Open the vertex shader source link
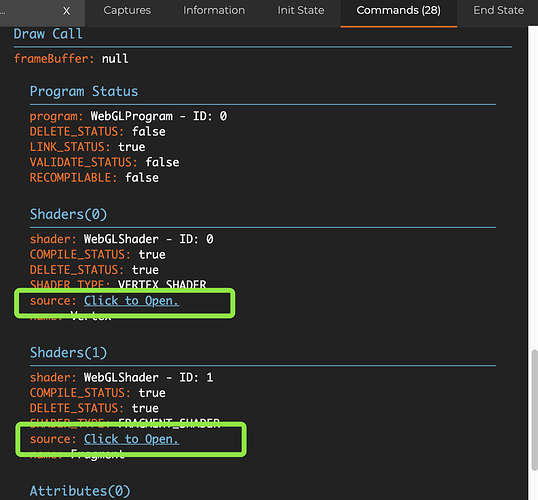 pos(131,301)
